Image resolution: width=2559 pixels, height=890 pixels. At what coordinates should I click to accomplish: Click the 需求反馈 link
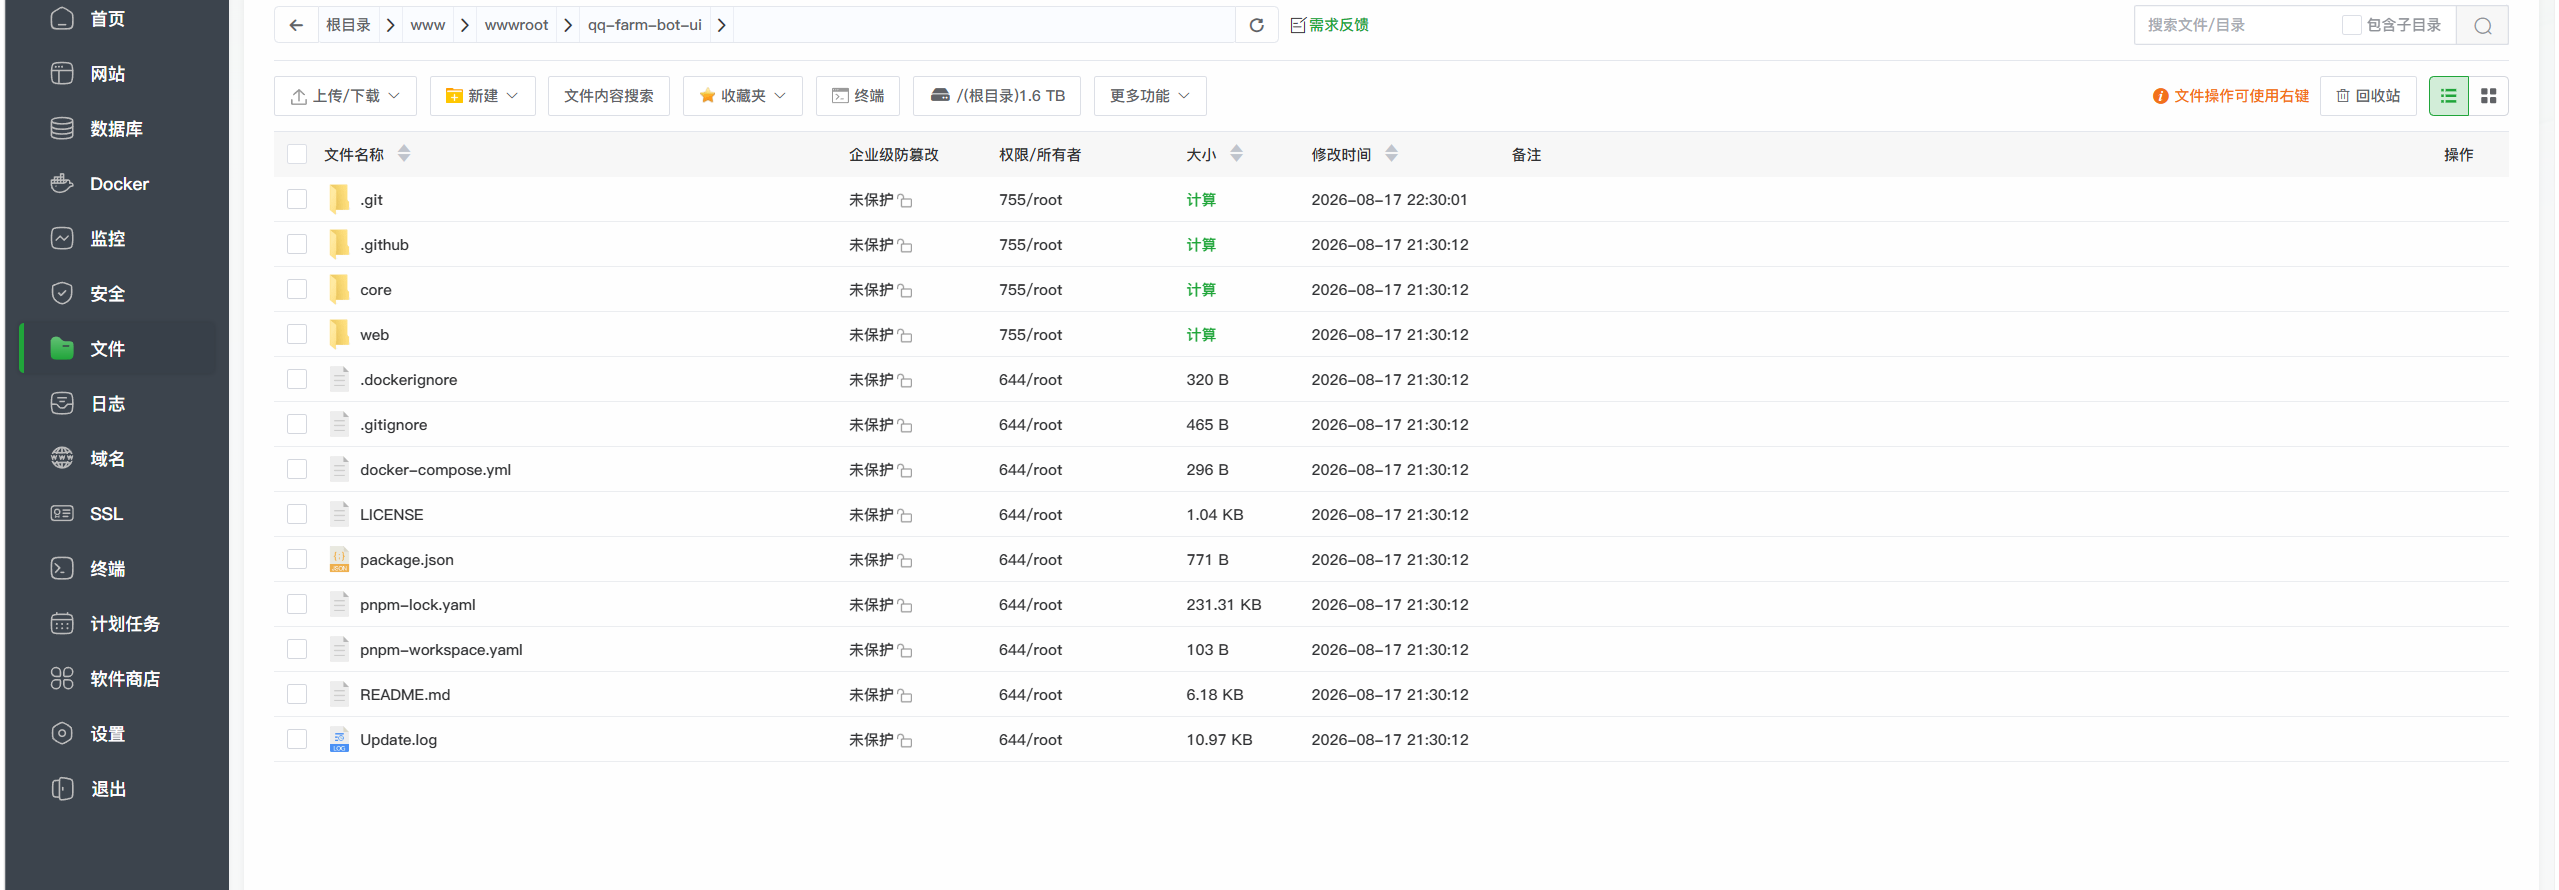click(1329, 25)
